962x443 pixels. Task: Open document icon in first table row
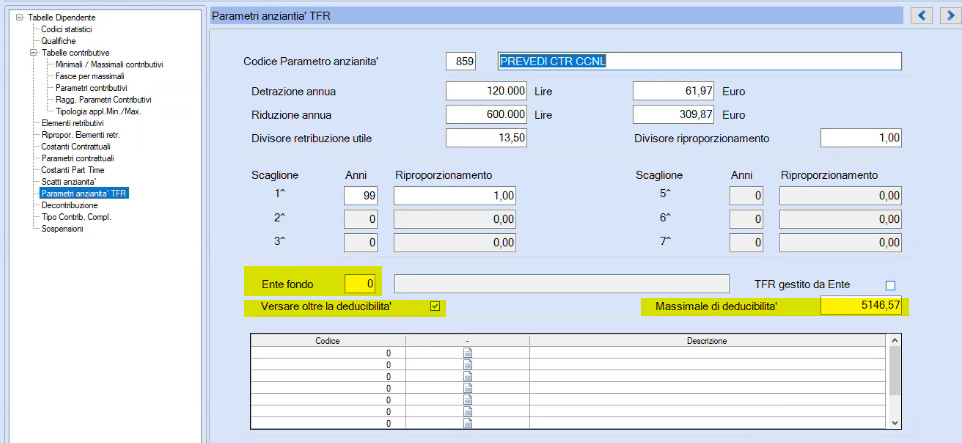tap(467, 353)
